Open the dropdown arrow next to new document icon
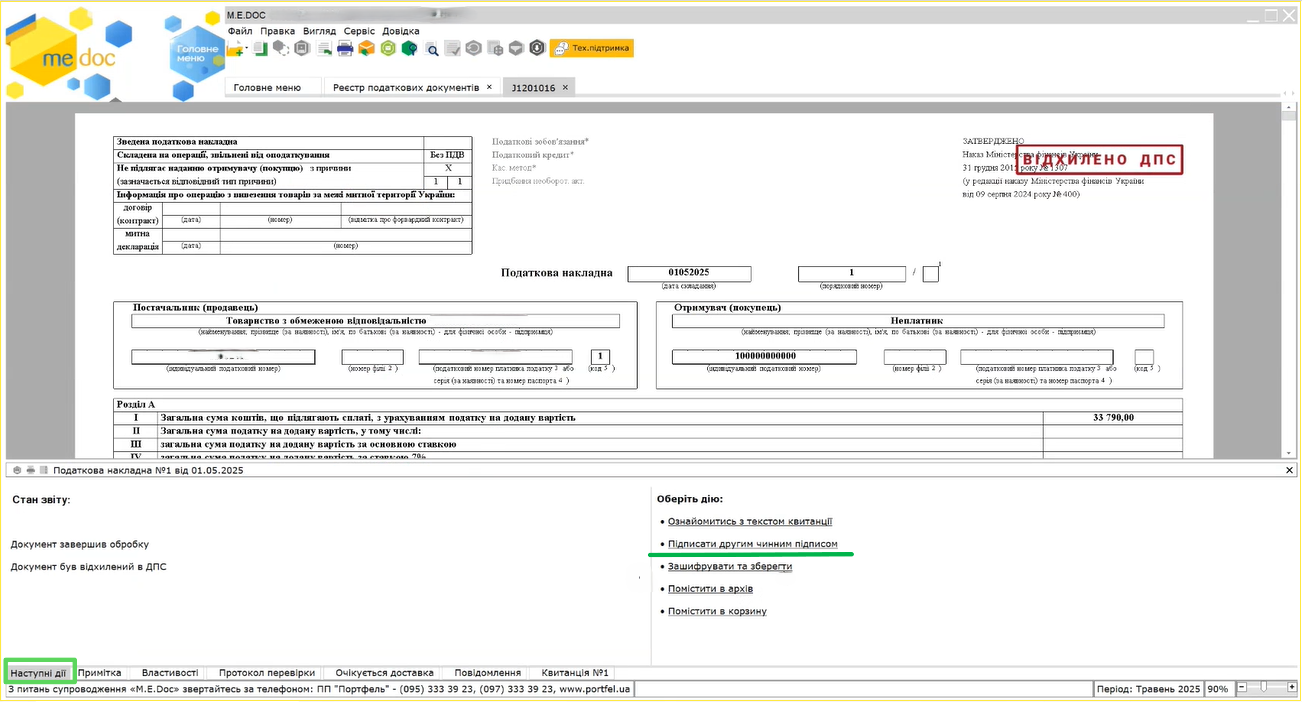Screen dimensions: 1302x702 click(x=247, y=48)
